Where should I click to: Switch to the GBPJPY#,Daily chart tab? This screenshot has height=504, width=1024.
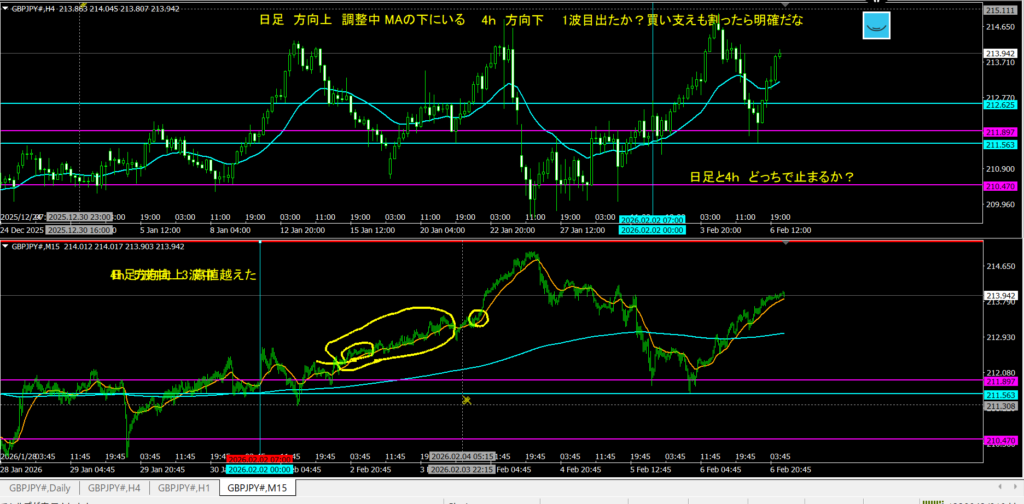point(41,488)
